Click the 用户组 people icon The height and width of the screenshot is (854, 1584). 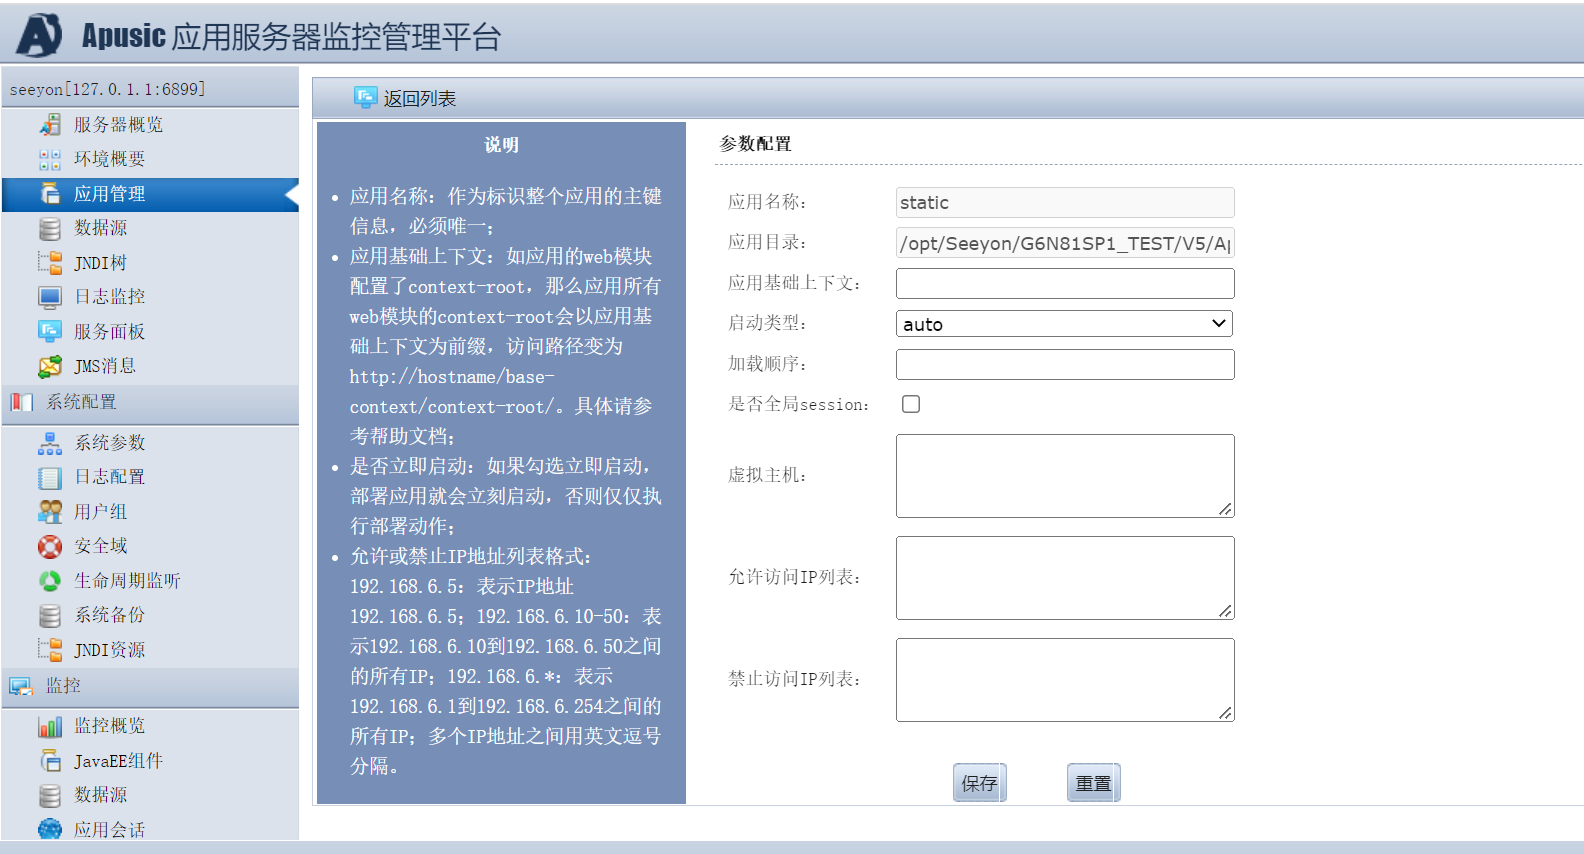tap(50, 512)
